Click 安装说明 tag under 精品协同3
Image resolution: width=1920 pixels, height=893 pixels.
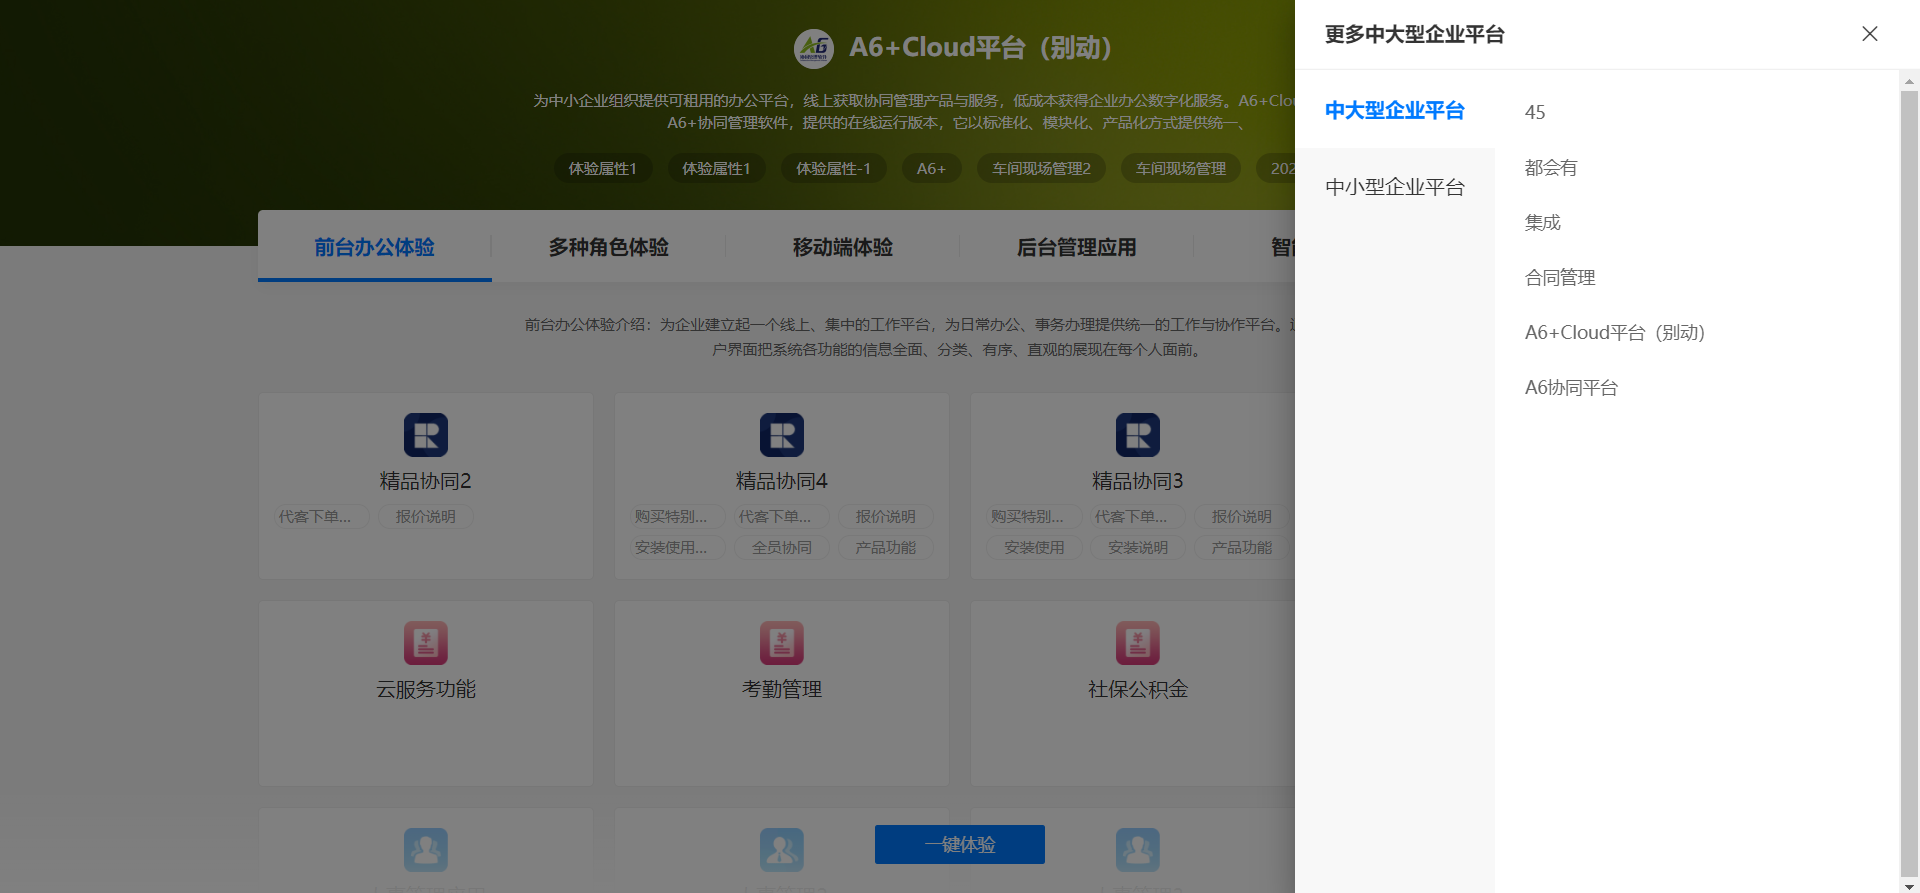1138,548
